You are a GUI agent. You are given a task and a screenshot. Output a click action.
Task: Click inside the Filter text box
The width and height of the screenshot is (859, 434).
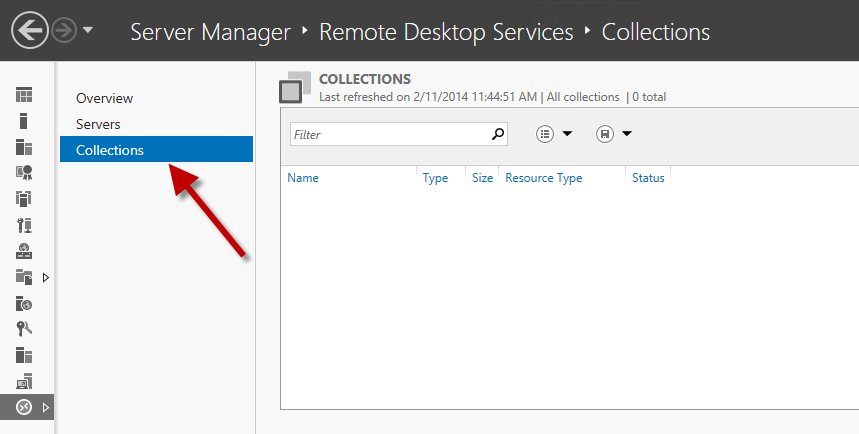(x=388, y=134)
